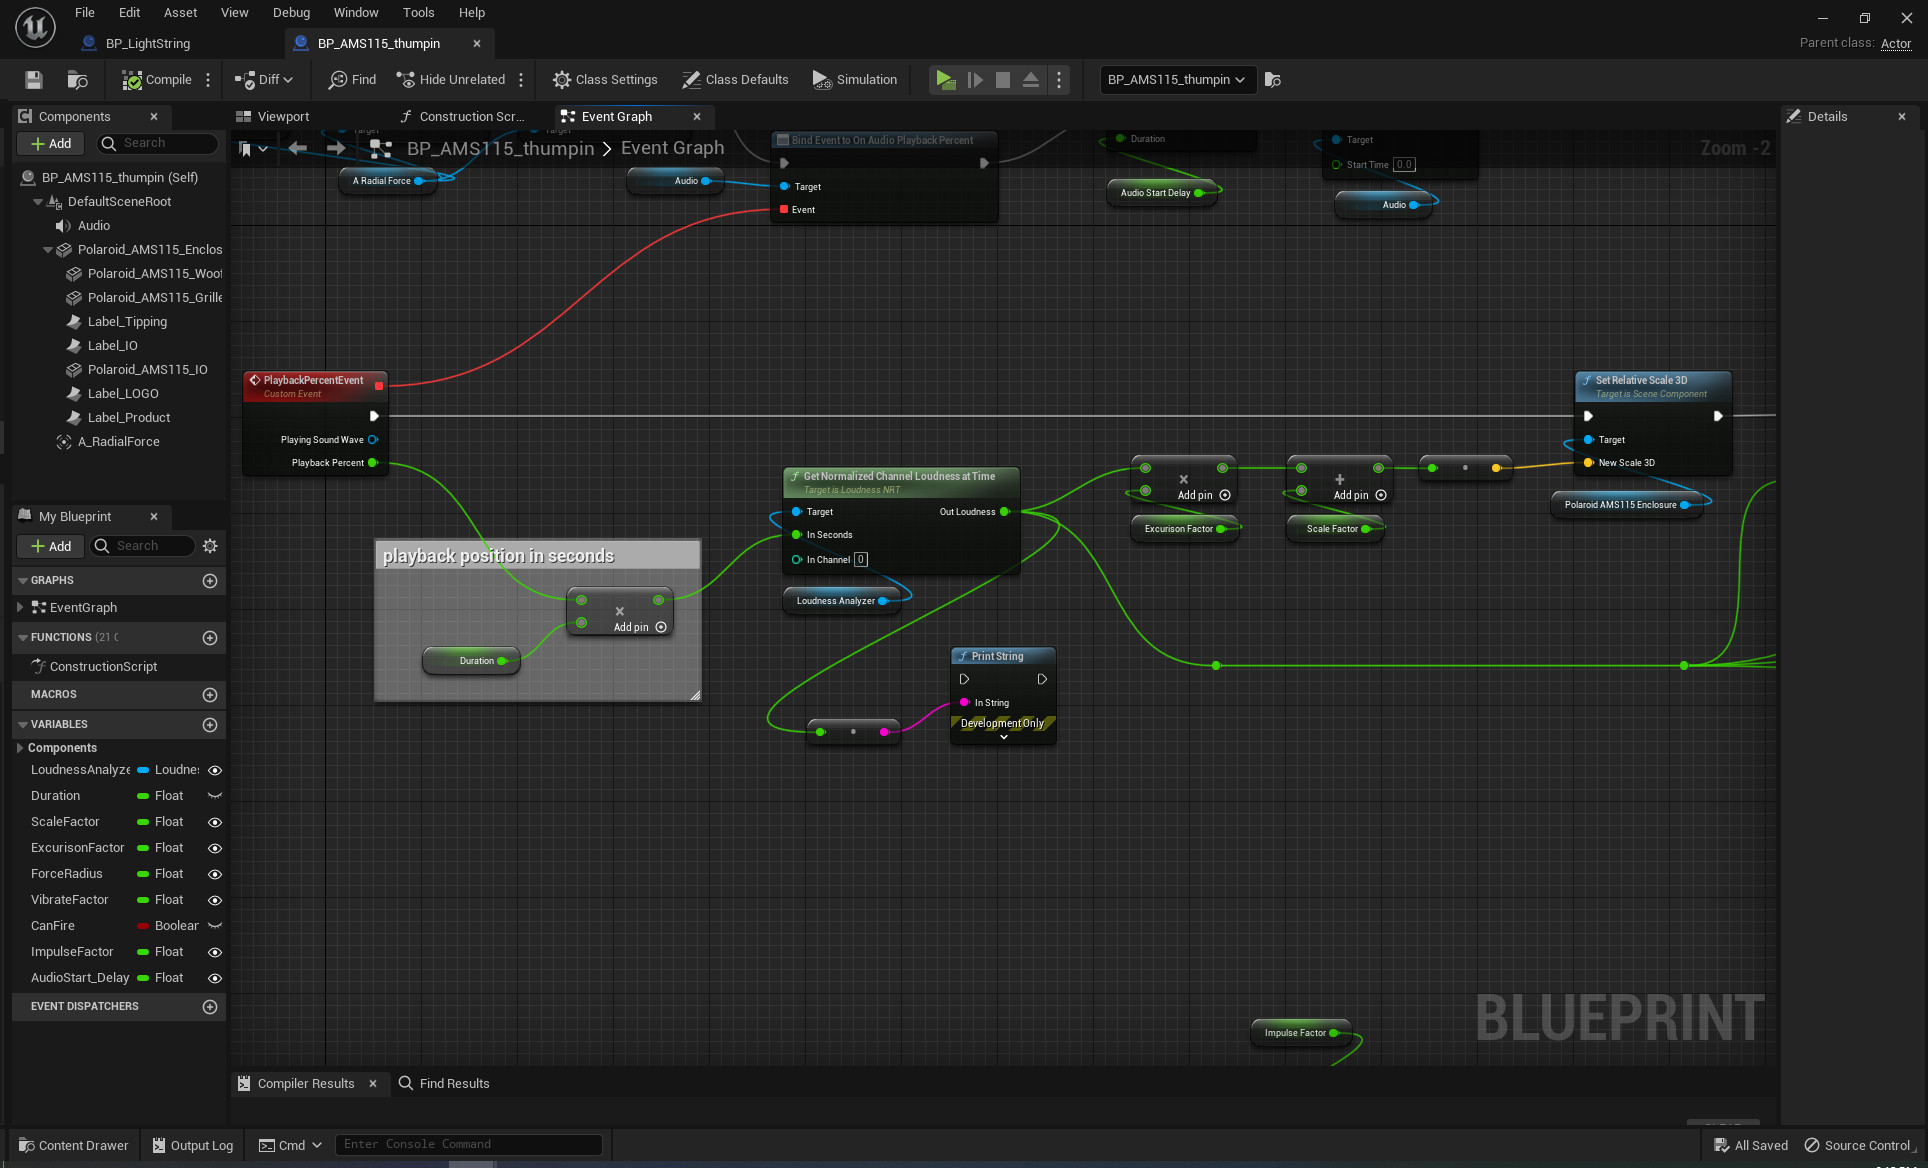Expand Print String node advanced pins
The width and height of the screenshot is (1928, 1168).
click(1004, 737)
